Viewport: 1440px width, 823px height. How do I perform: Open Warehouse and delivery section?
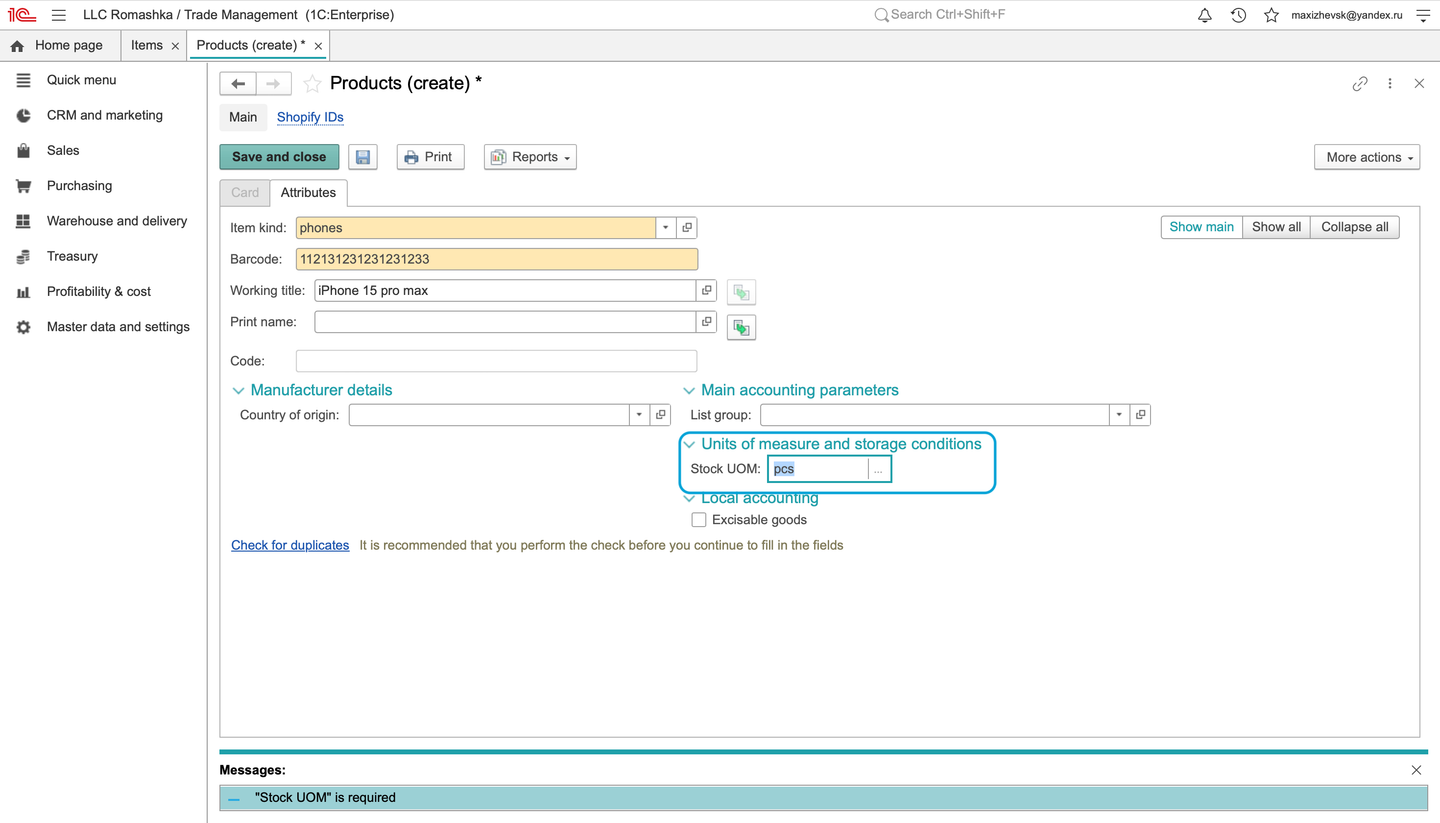(117, 221)
